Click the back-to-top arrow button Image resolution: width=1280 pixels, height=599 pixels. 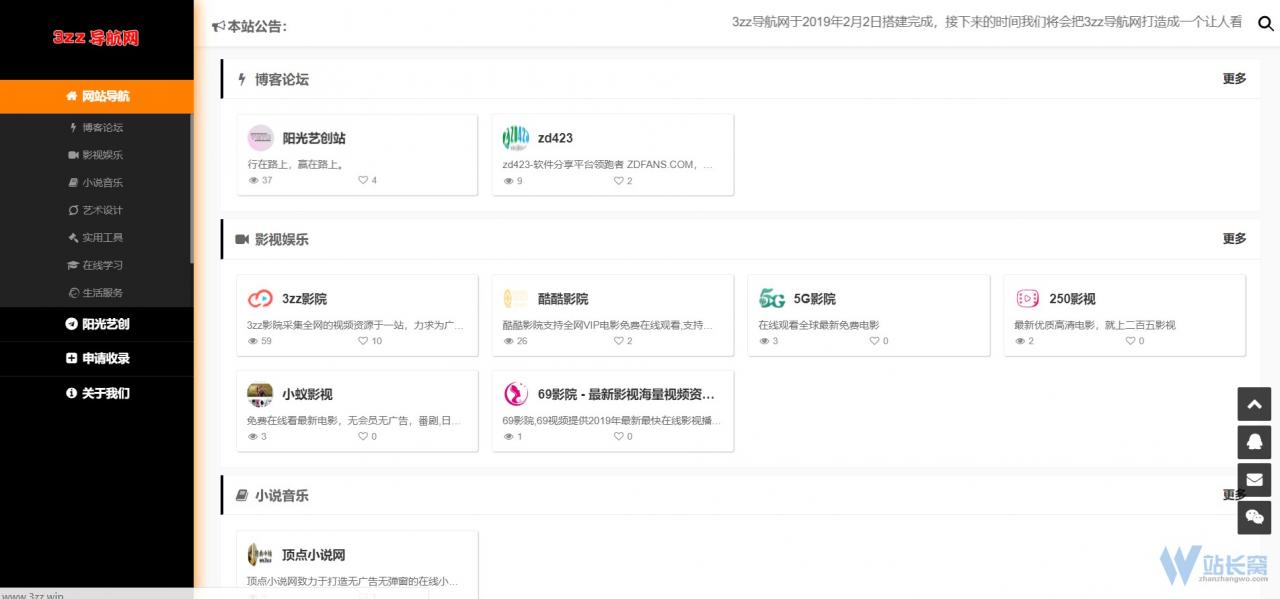(1254, 404)
